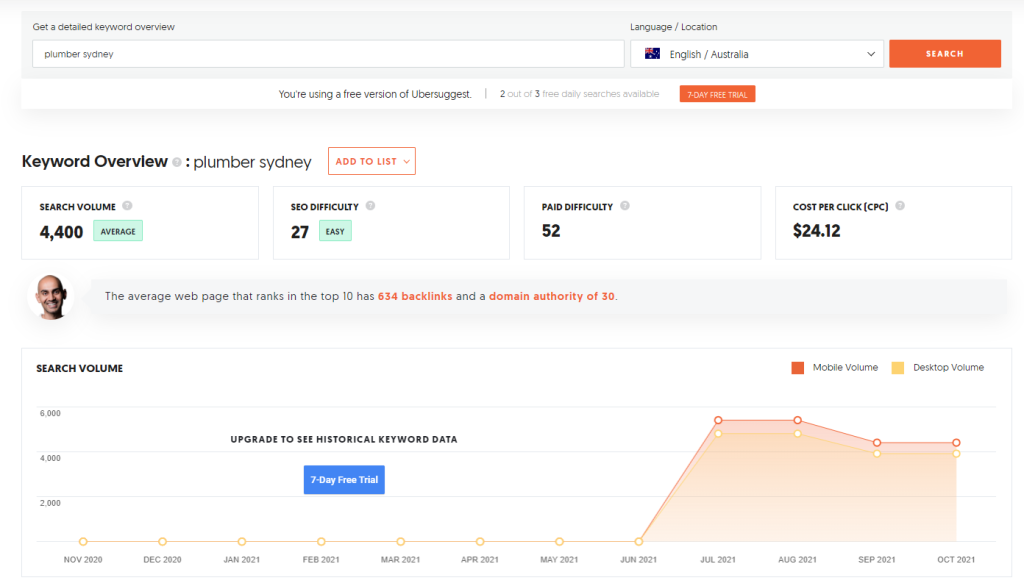Click the blue 7-Day Free Trial button
1024x586 pixels.
(344, 480)
